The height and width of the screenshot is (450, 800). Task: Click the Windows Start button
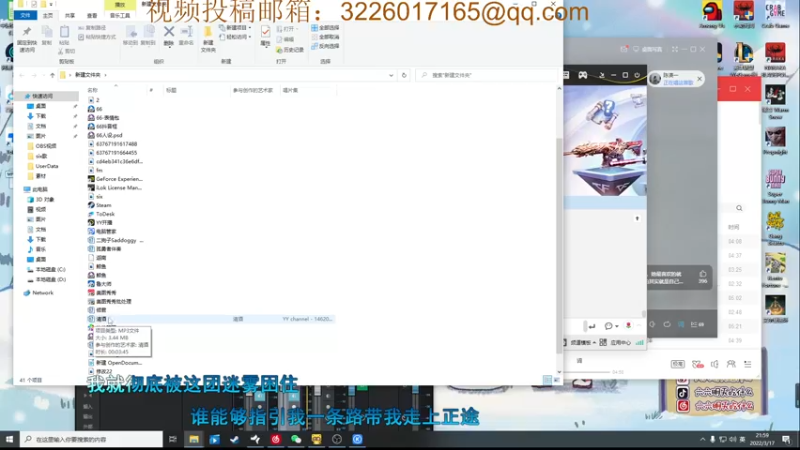tap(9, 439)
